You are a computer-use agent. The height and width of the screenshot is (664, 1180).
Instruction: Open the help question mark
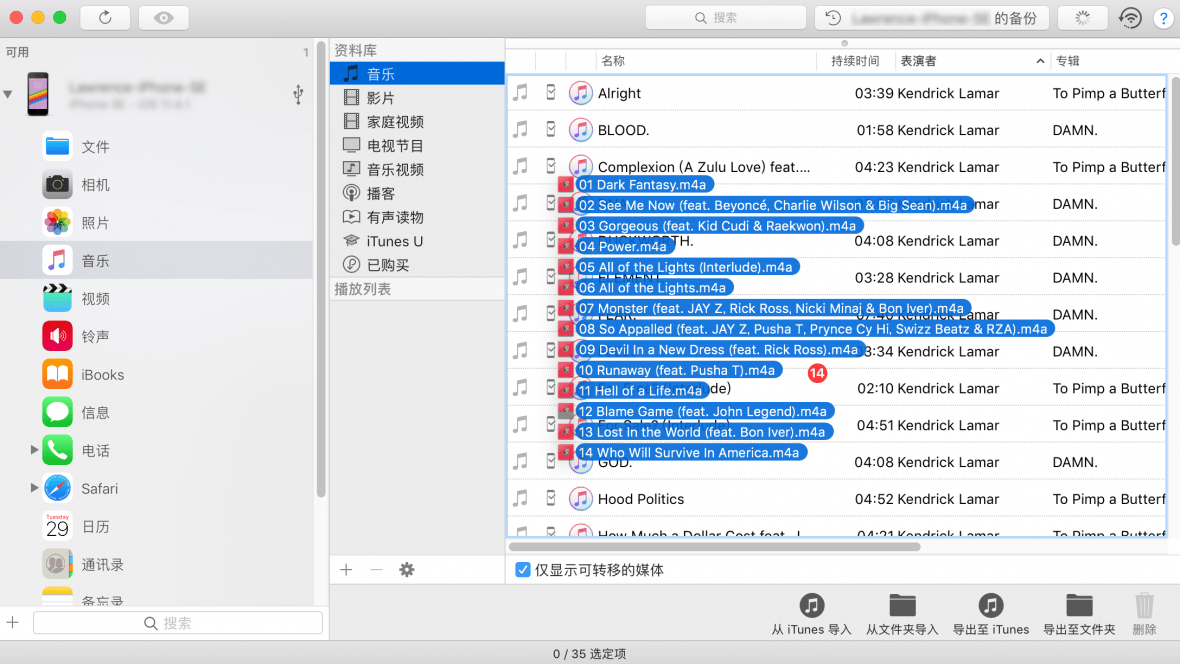[1163, 19]
